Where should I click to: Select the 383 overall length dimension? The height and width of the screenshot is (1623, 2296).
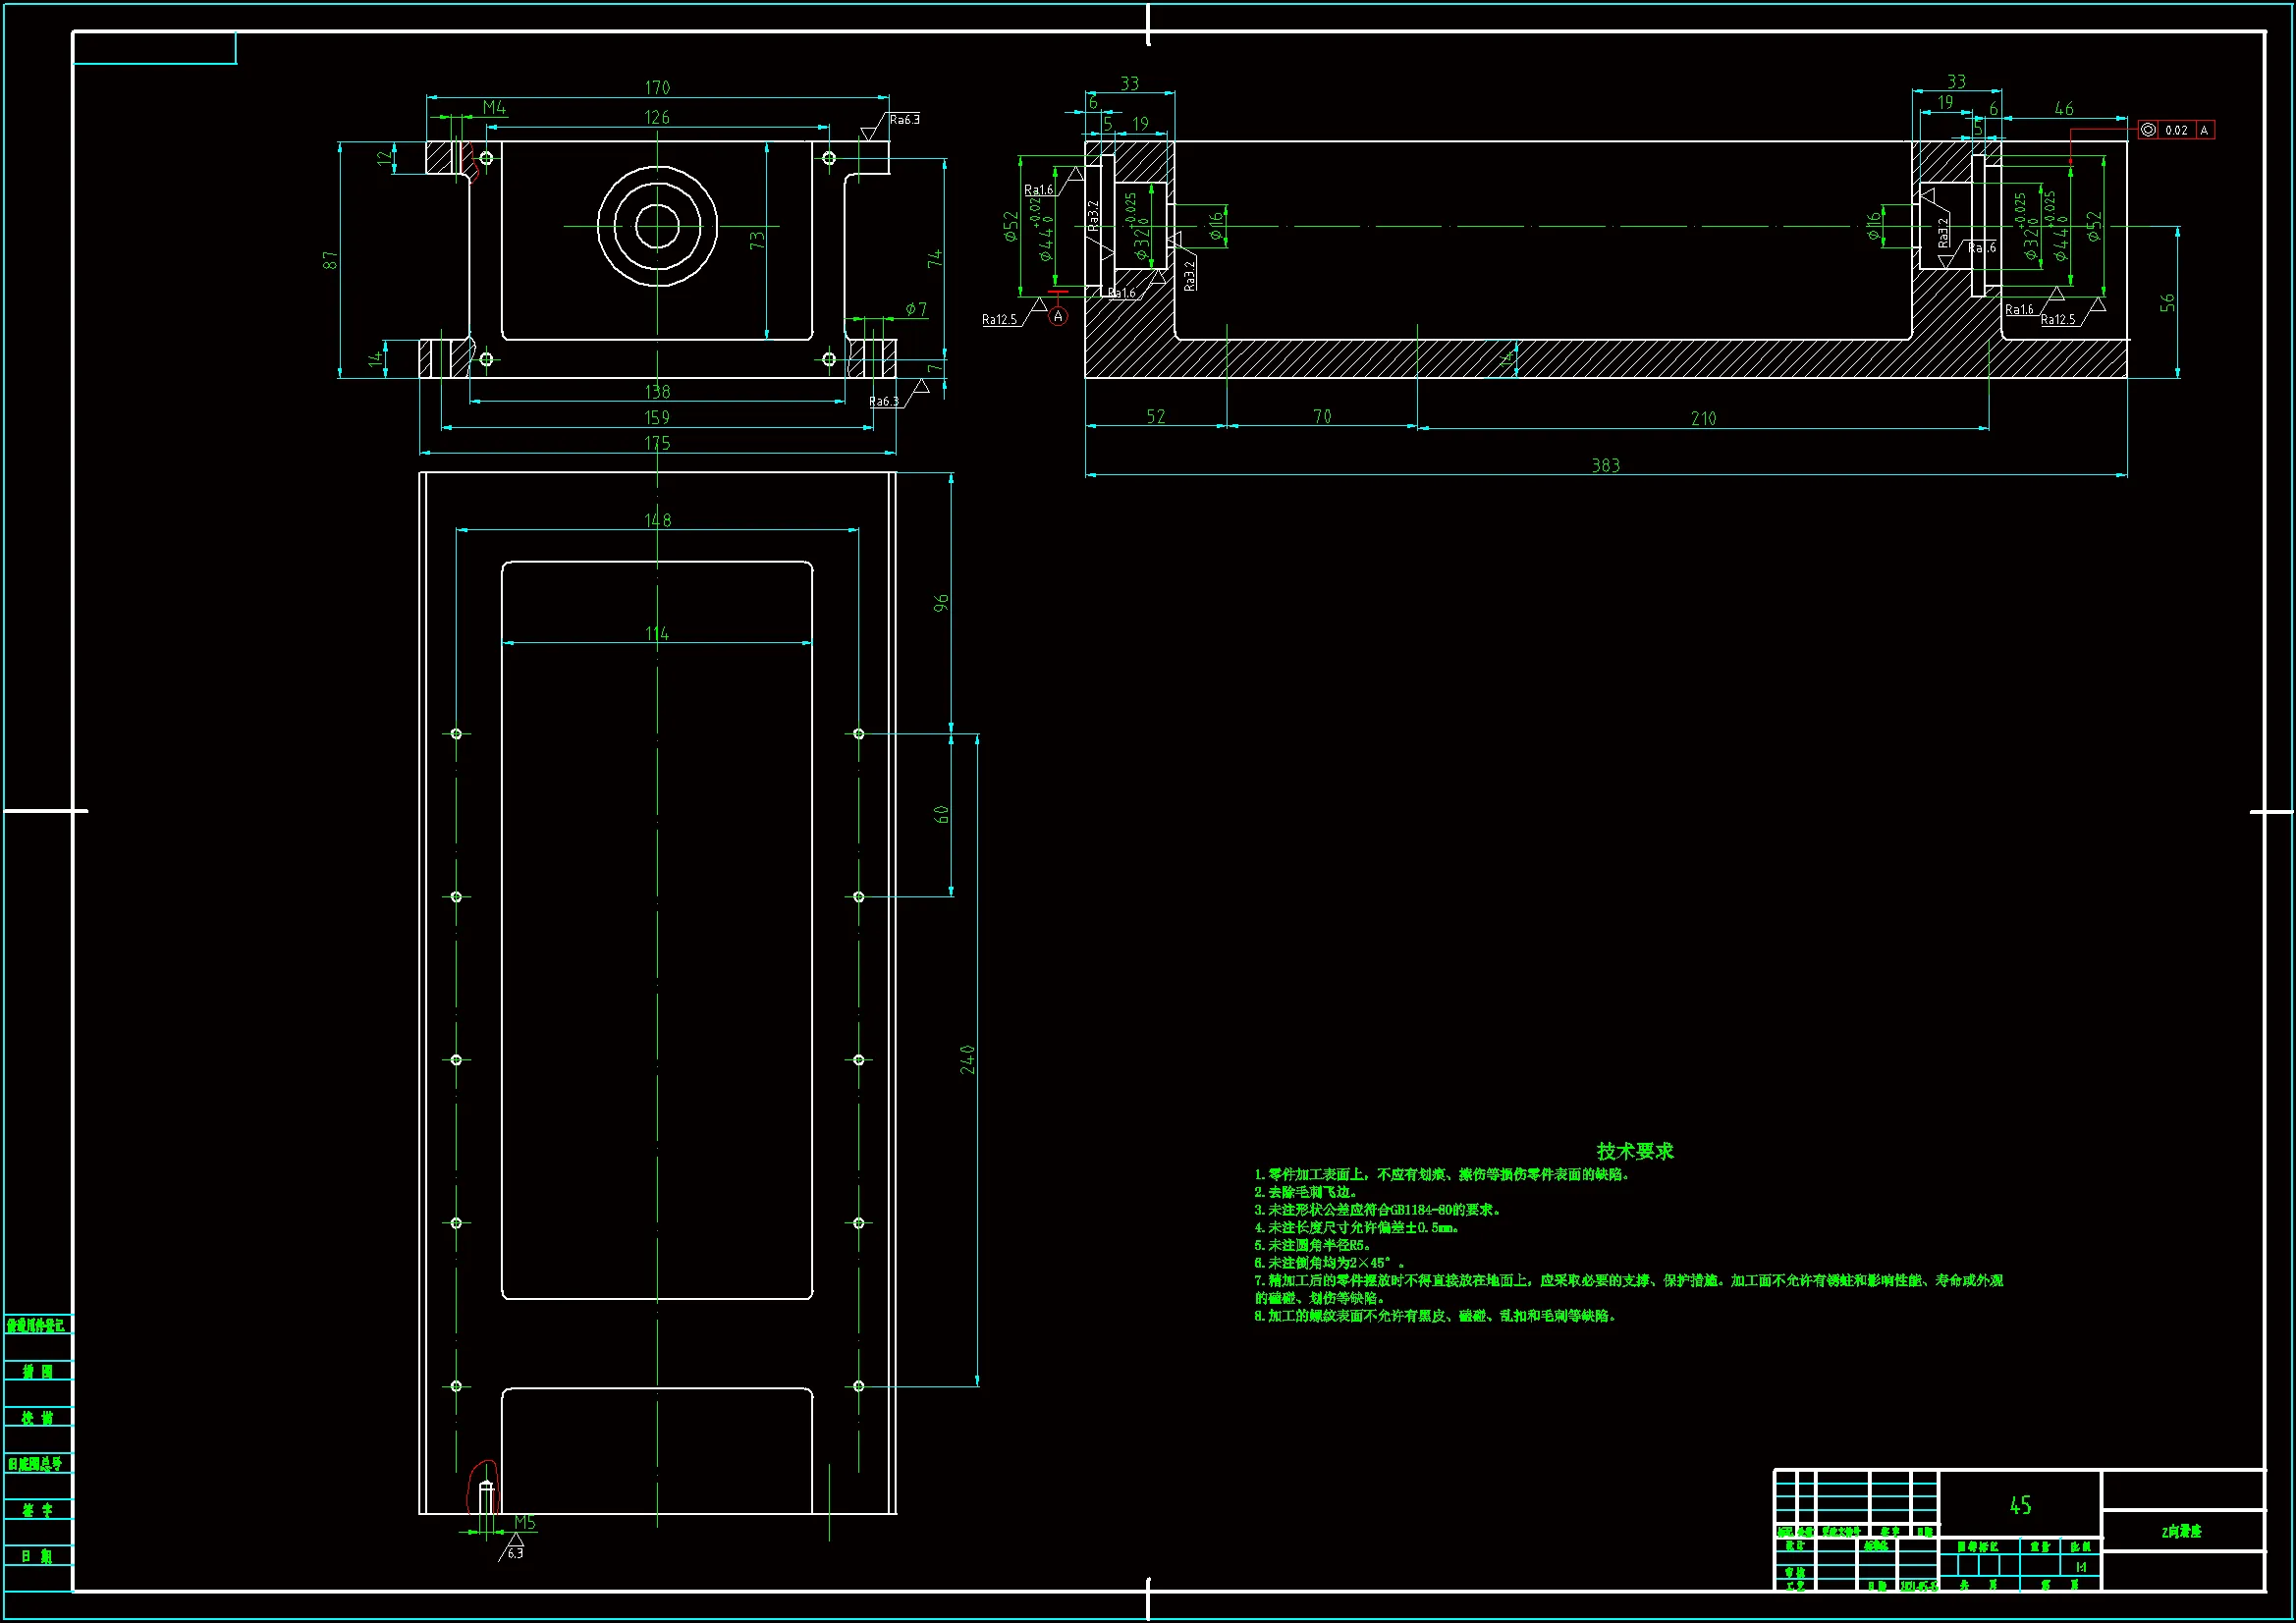(1605, 466)
